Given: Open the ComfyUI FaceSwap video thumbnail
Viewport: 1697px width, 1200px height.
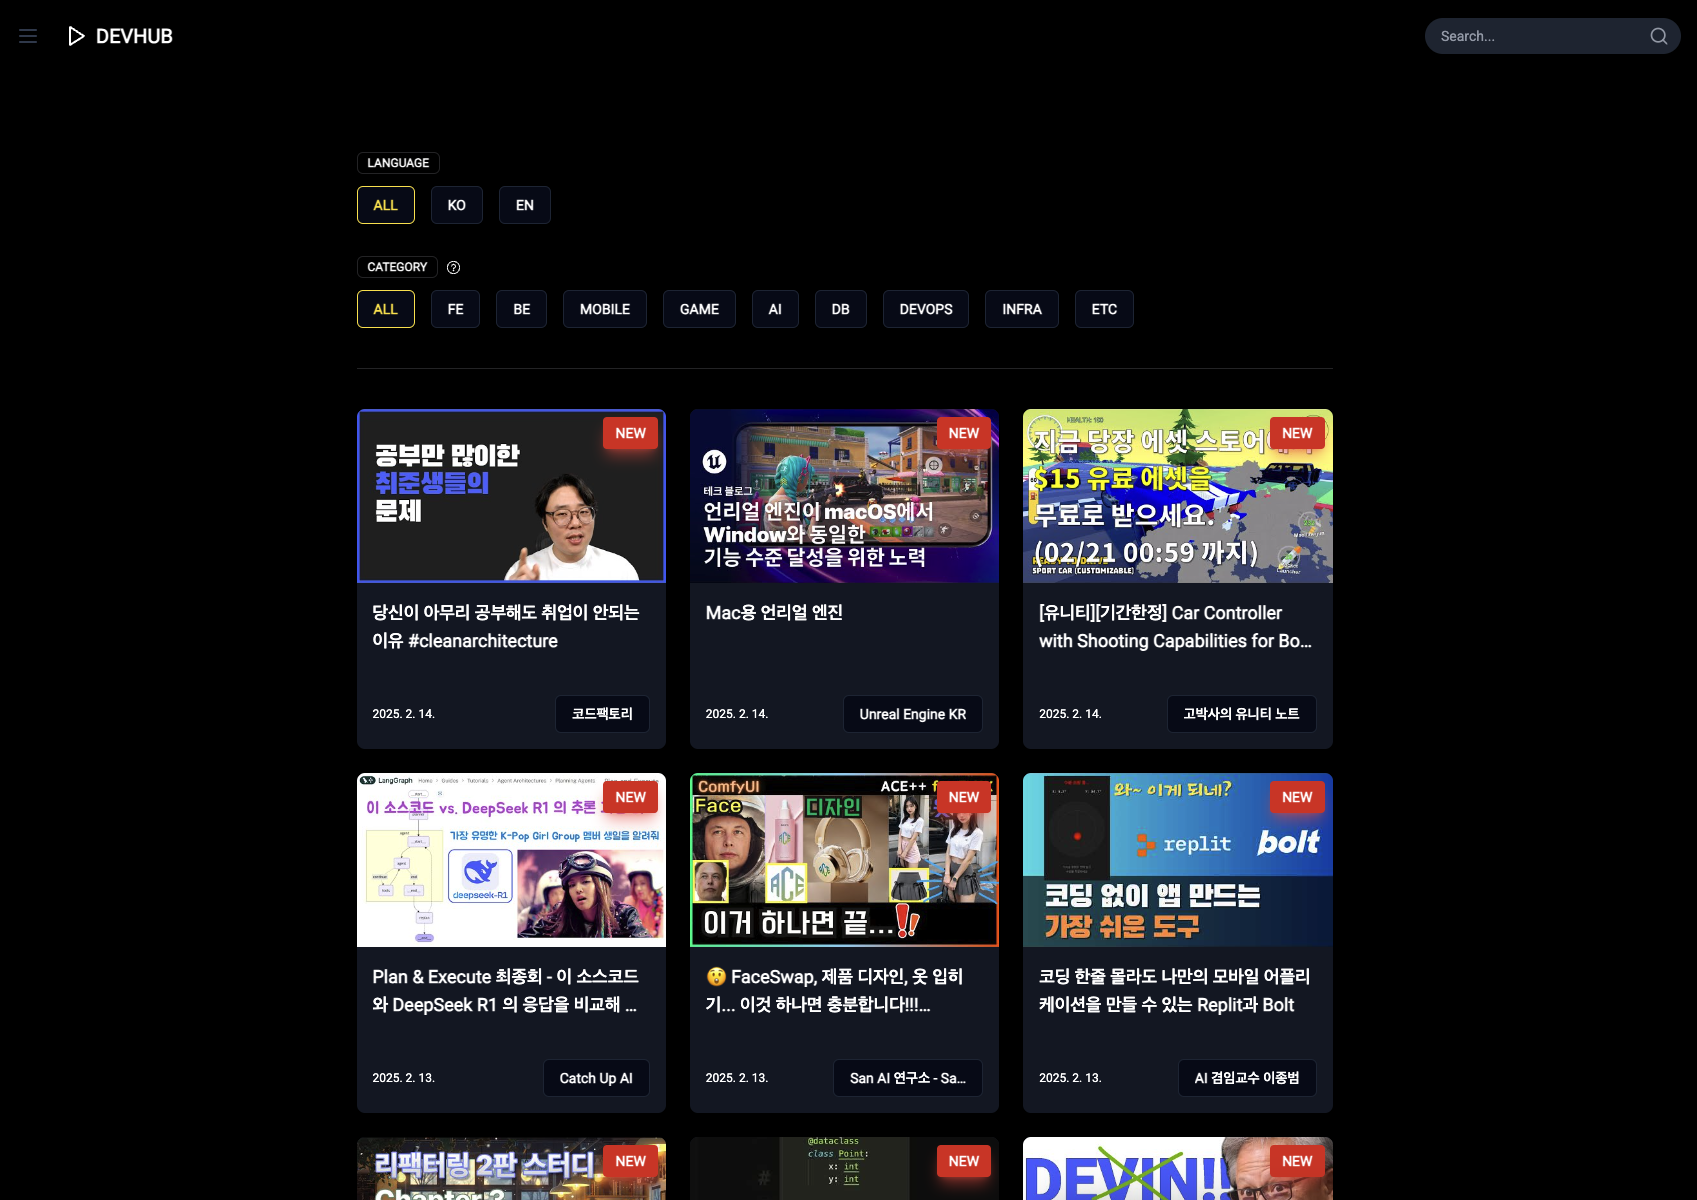Looking at the screenshot, I should pos(844,860).
